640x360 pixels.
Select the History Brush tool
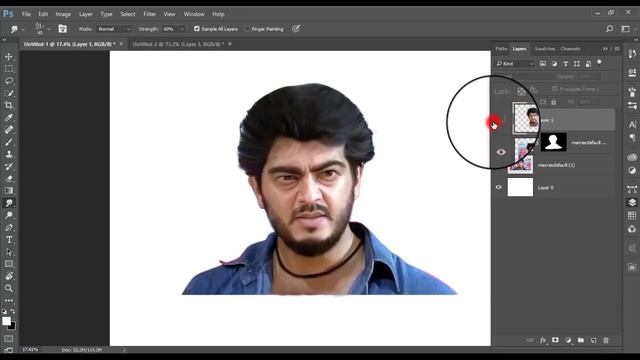[x=9, y=167]
